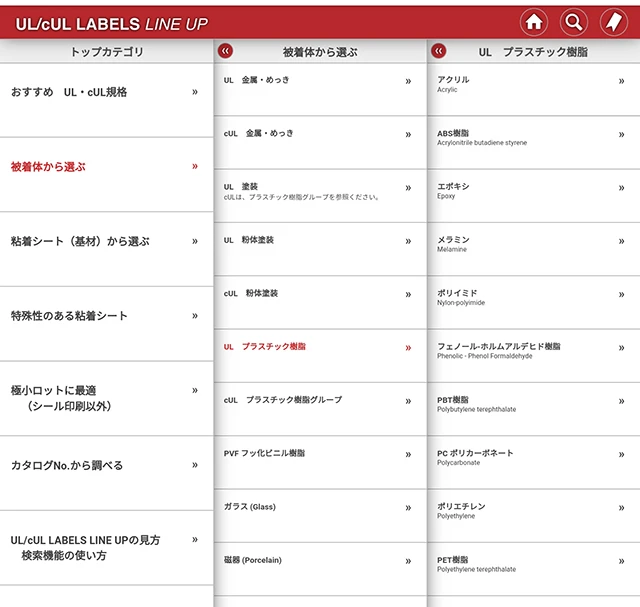This screenshot has height=607, width=640.
Task: Choose エポキシ Epoxy resin
Action: click(534, 196)
